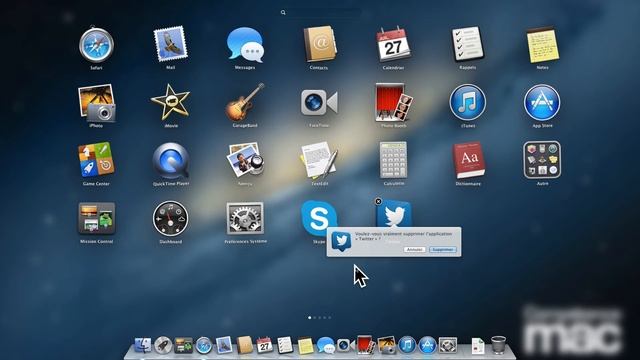
Task: Open Reminders checklist in the Dock
Action: coord(285,345)
